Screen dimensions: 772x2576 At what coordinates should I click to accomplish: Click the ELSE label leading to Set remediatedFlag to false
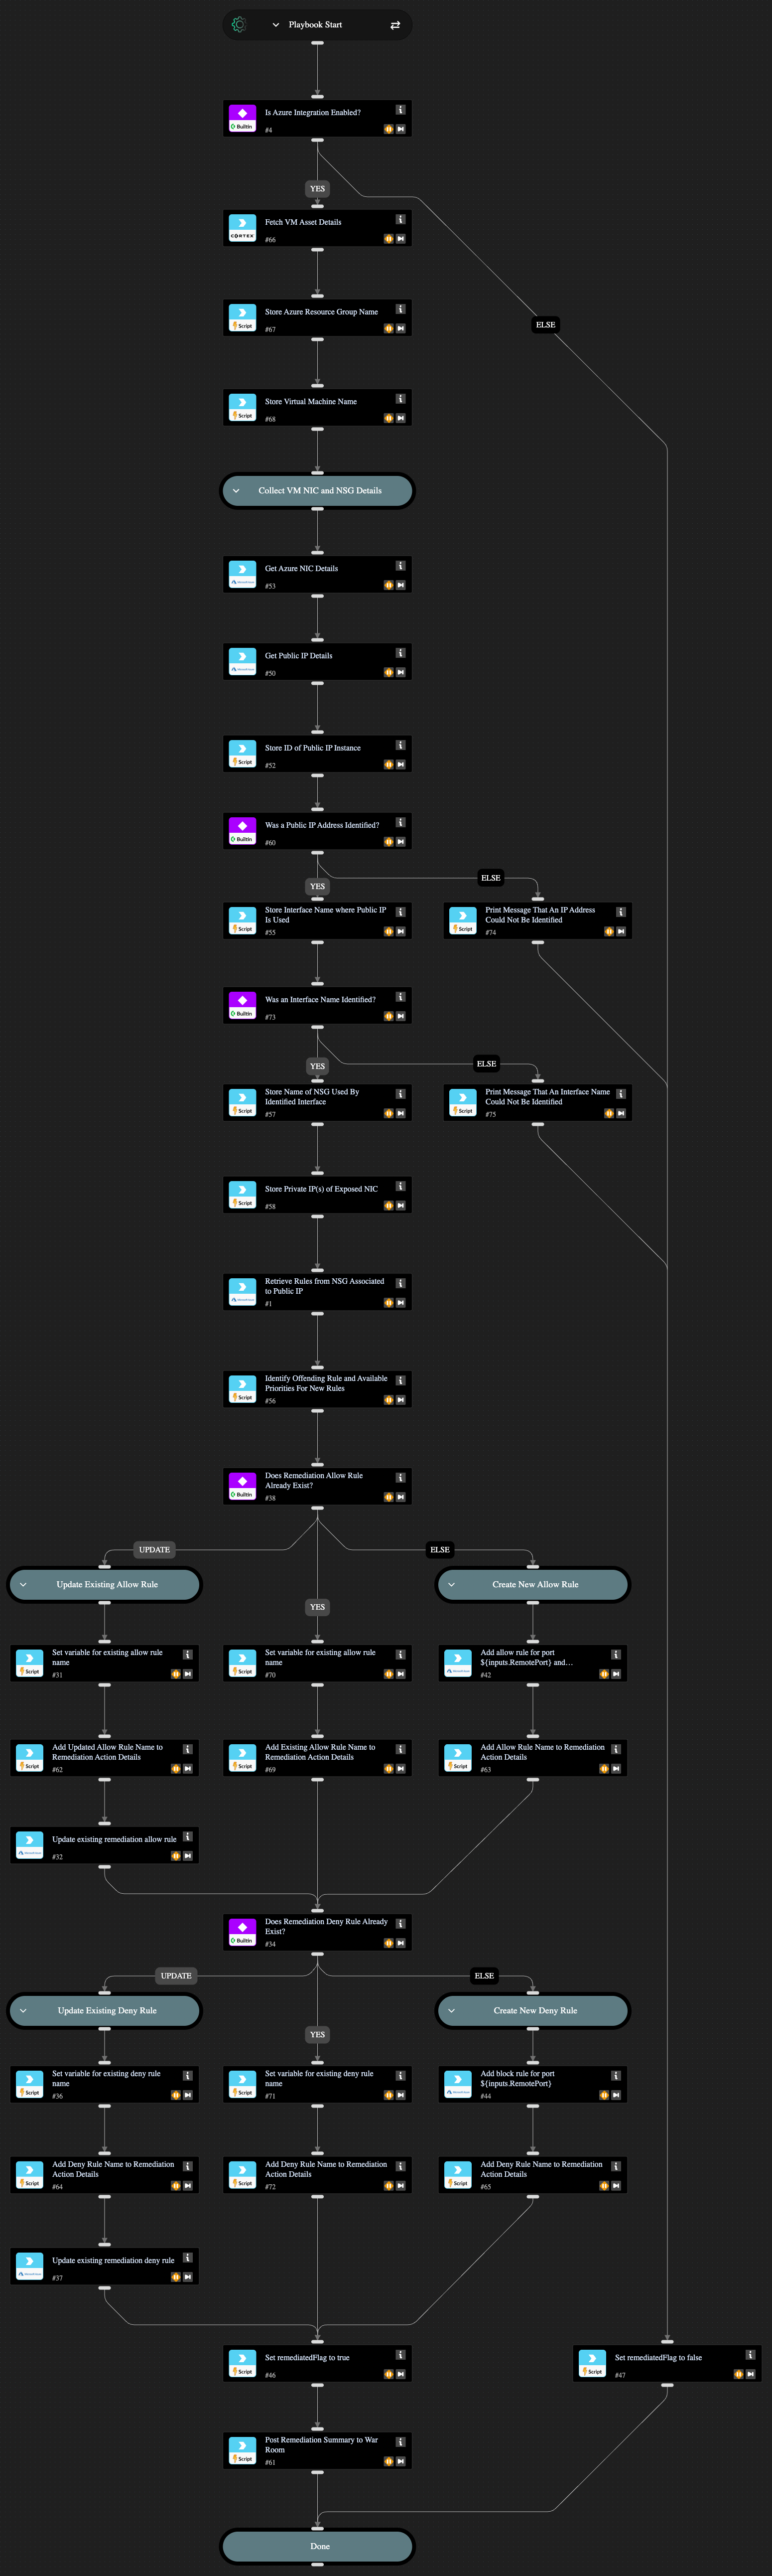click(545, 324)
